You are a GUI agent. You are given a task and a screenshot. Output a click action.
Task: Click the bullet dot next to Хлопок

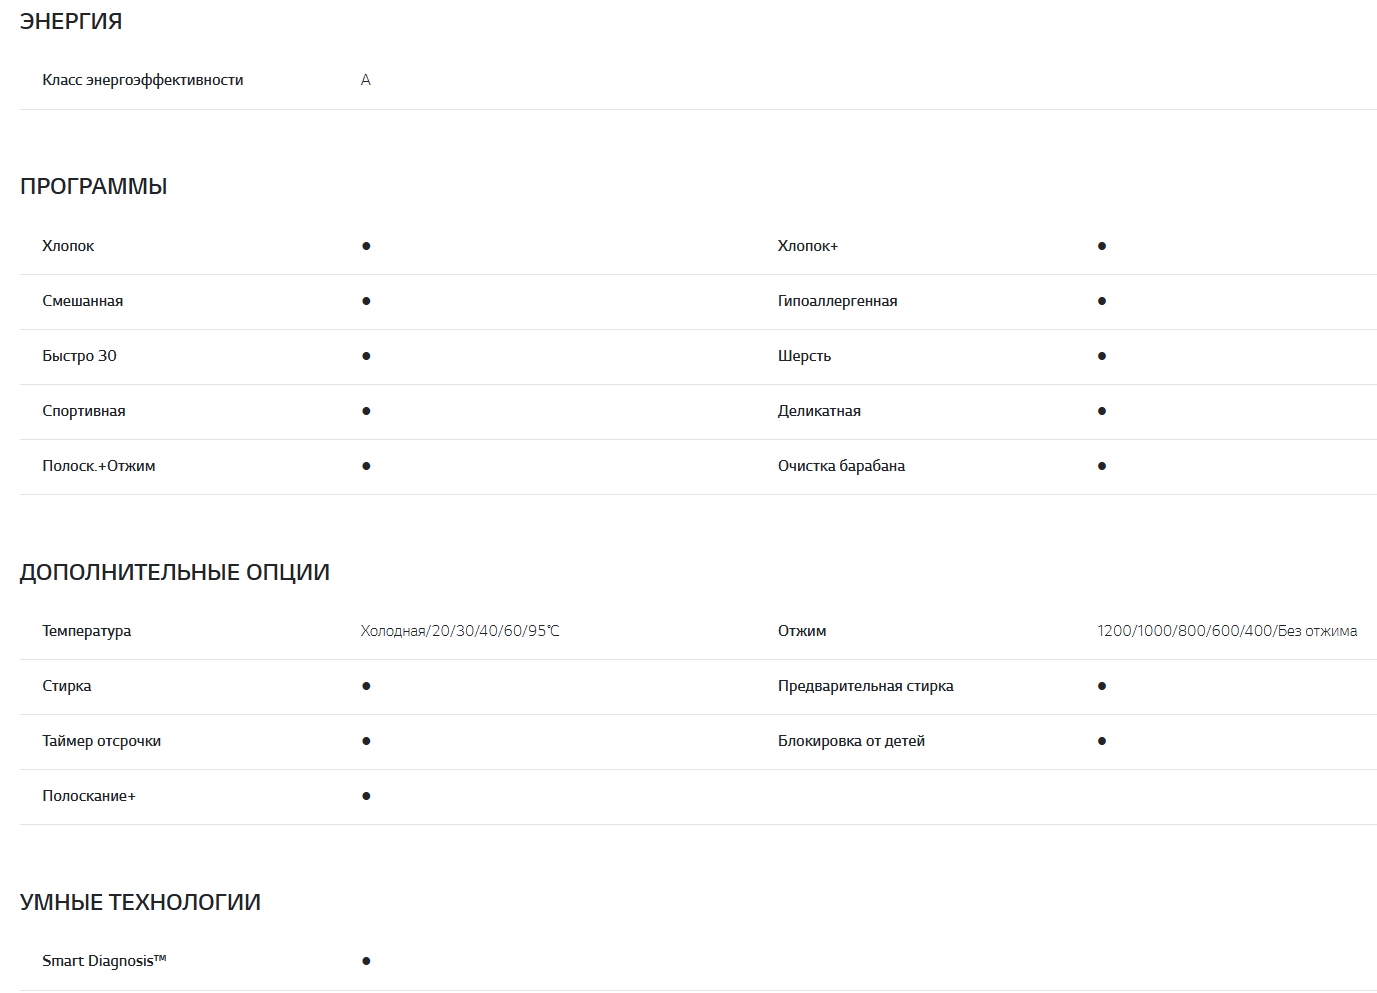click(366, 246)
